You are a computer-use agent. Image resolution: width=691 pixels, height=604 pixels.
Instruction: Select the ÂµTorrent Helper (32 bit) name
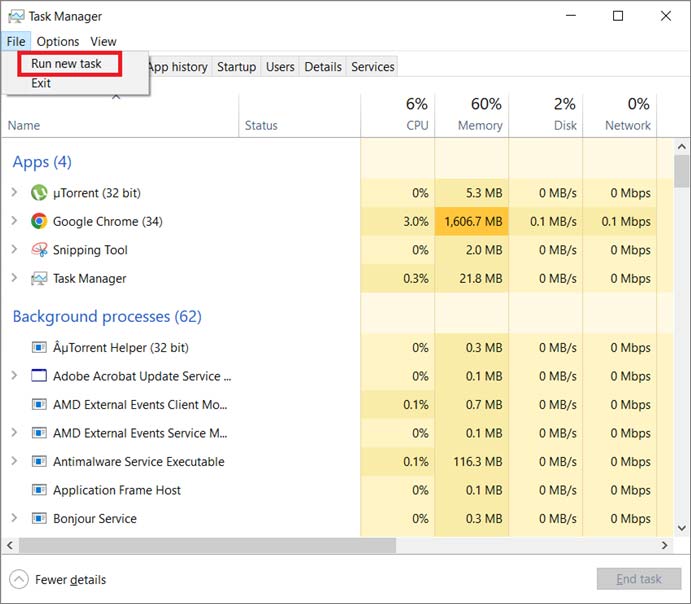[x=121, y=348]
